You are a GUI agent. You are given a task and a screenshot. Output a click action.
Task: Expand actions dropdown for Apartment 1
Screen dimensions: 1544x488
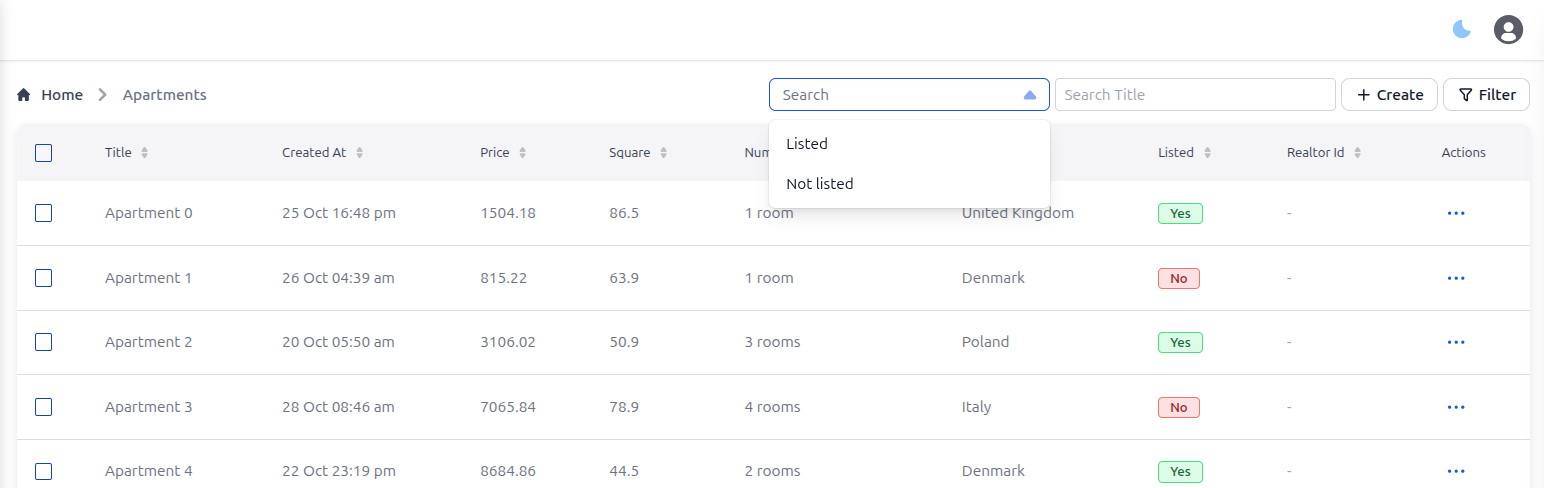1456,278
